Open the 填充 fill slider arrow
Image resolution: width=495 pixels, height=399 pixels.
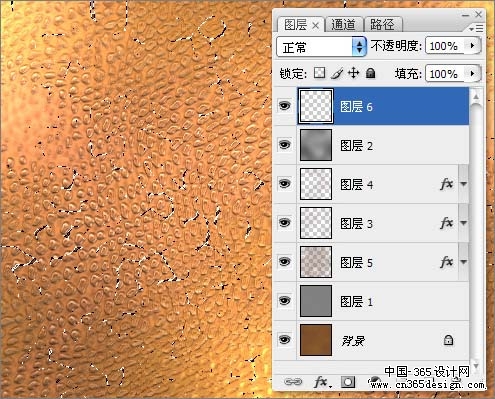click(x=473, y=73)
